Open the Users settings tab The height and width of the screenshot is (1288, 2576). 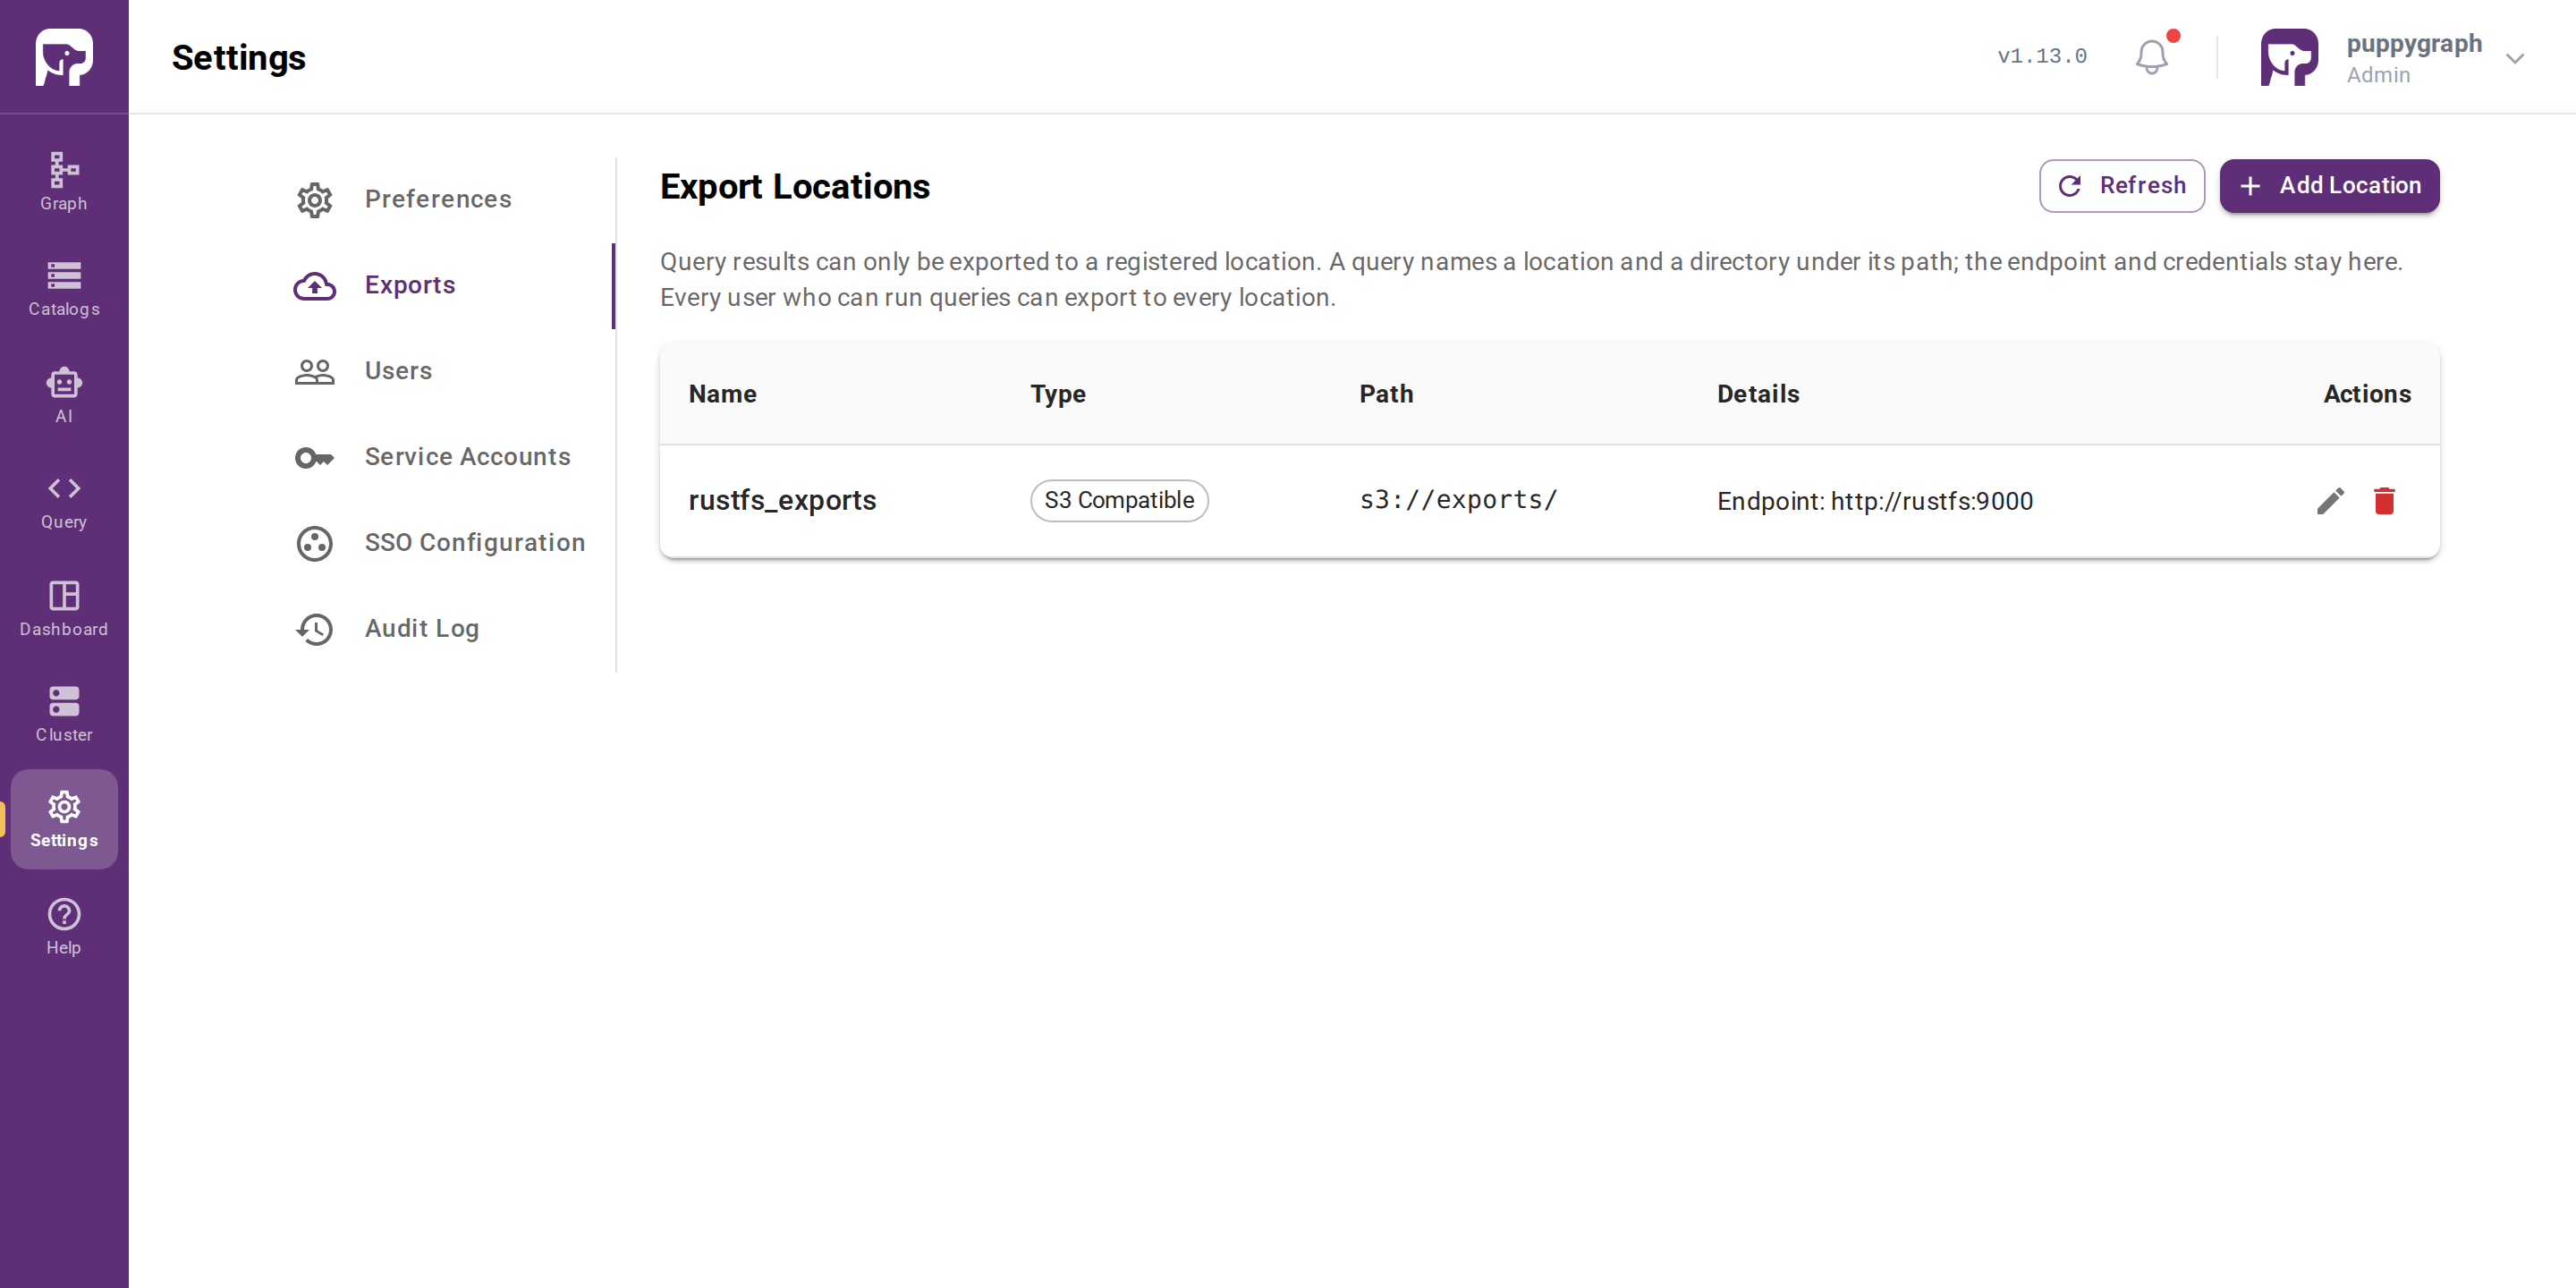[x=438, y=371]
